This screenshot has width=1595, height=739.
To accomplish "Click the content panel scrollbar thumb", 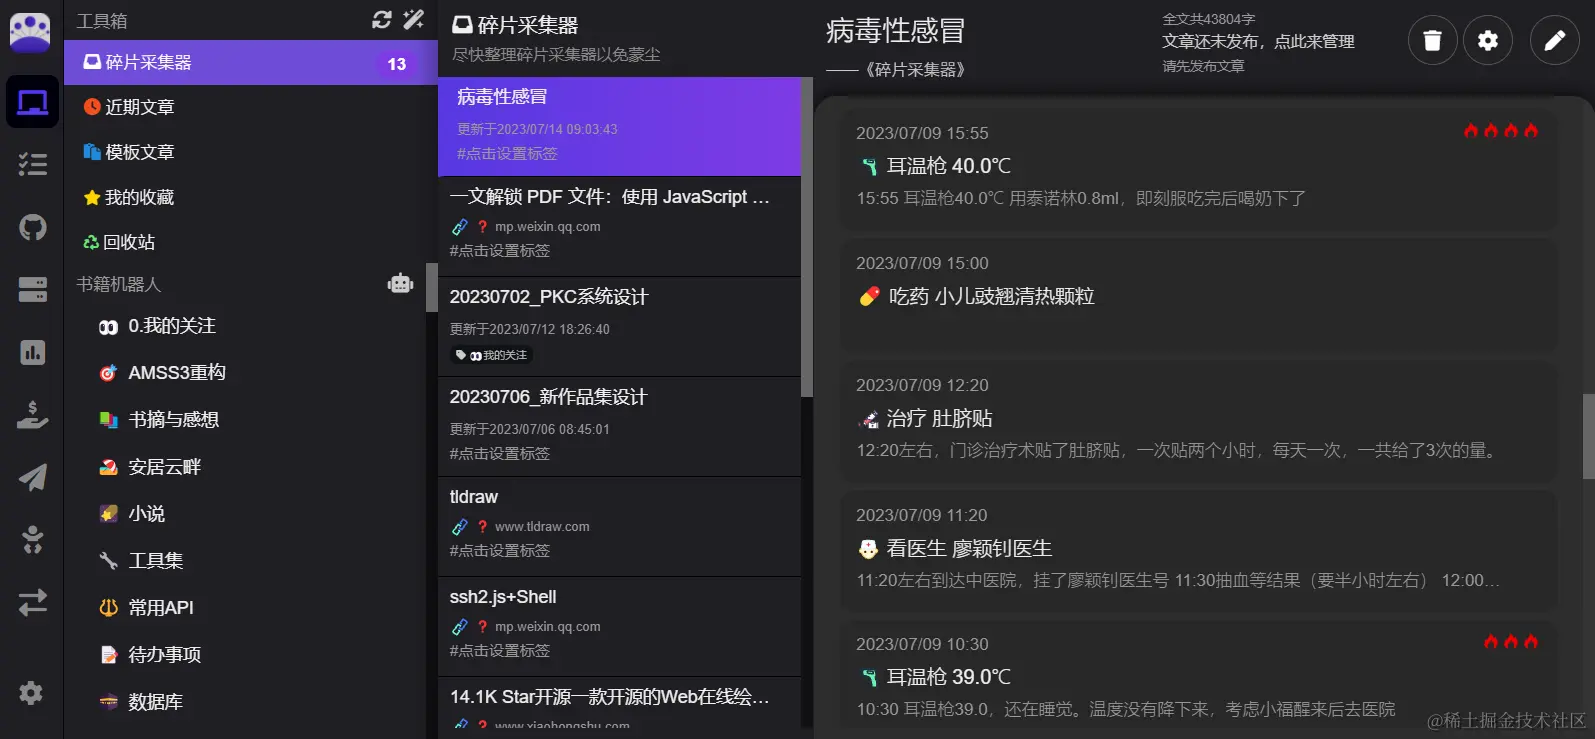I will [x=1588, y=436].
